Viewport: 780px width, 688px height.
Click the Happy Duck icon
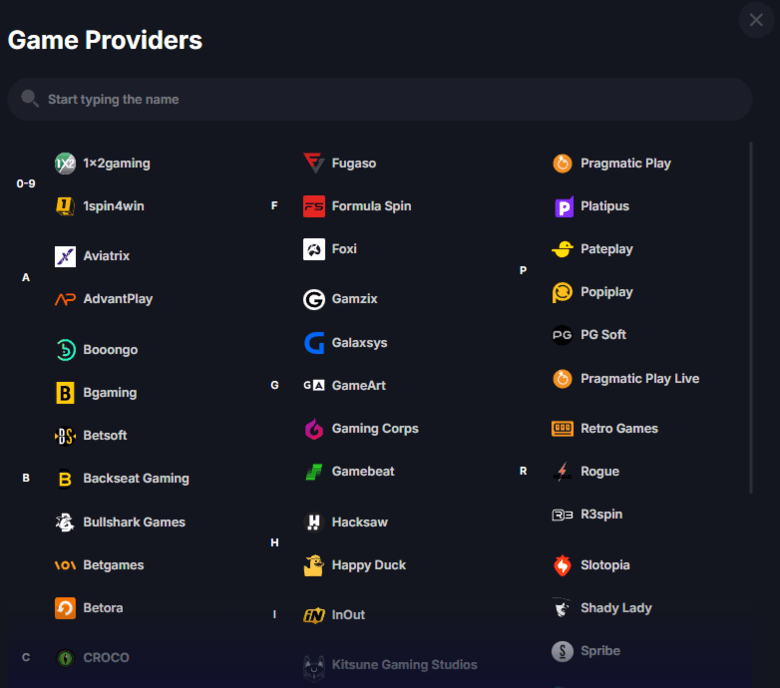pos(314,565)
